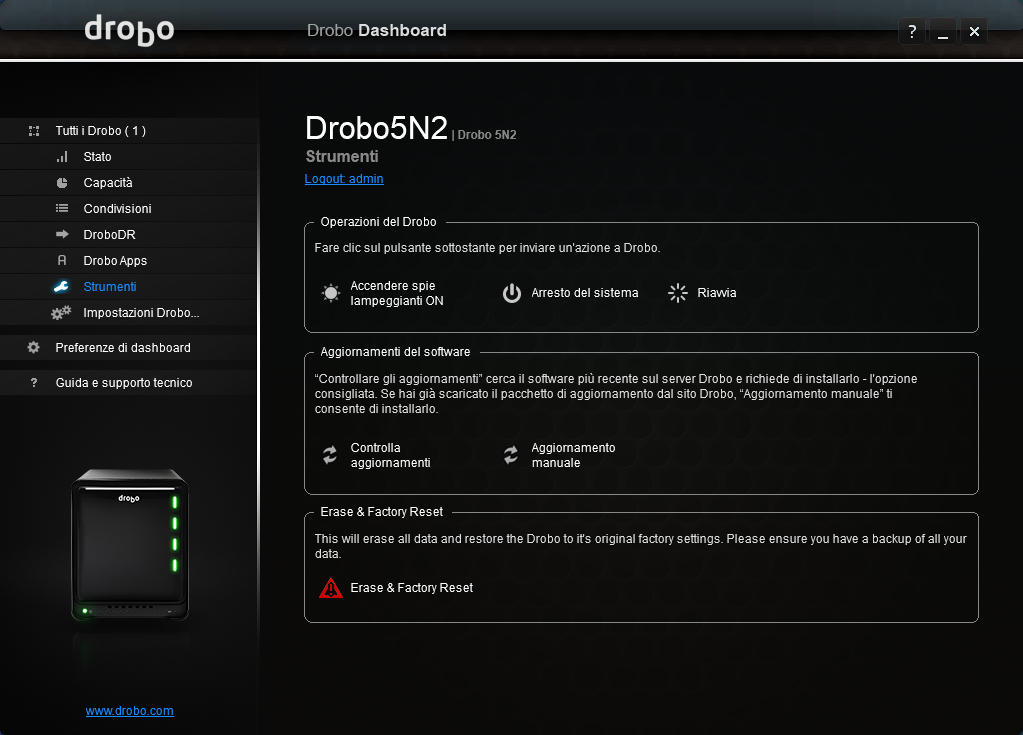Click the gear icon beside Preferenze di dashboard
The height and width of the screenshot is (735, 1023).
coord(34,348)
